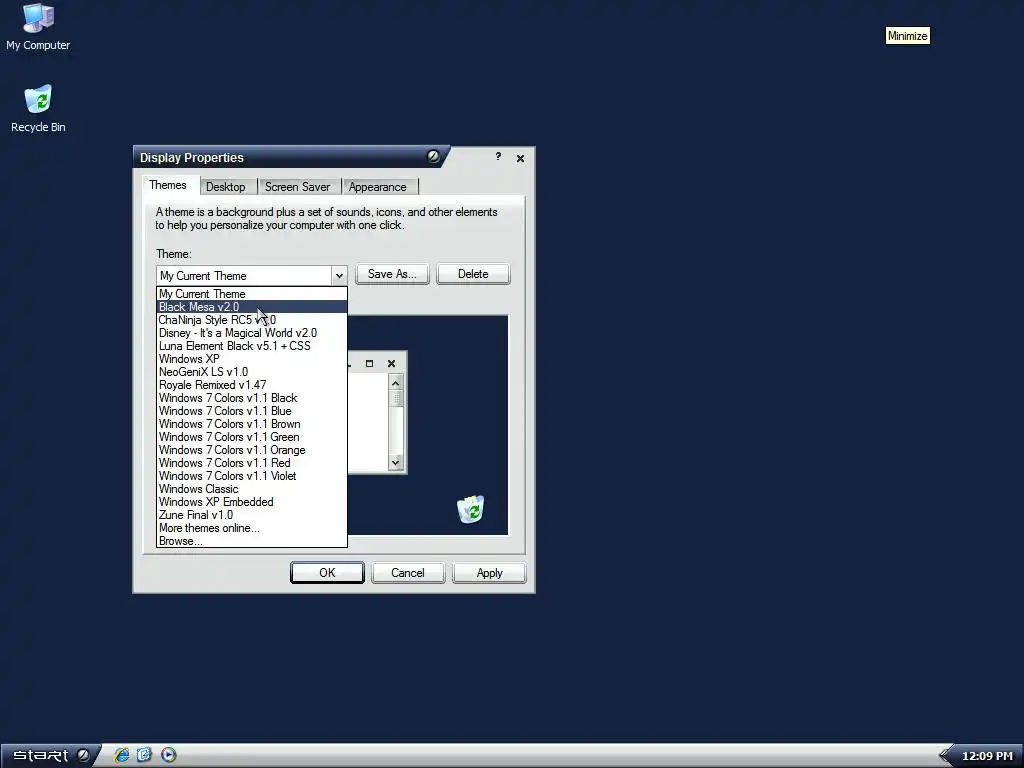This screenshot has height=768, width=1024.
Task: Click preview window scrollbar up arrow
Action: coord(396,383)
